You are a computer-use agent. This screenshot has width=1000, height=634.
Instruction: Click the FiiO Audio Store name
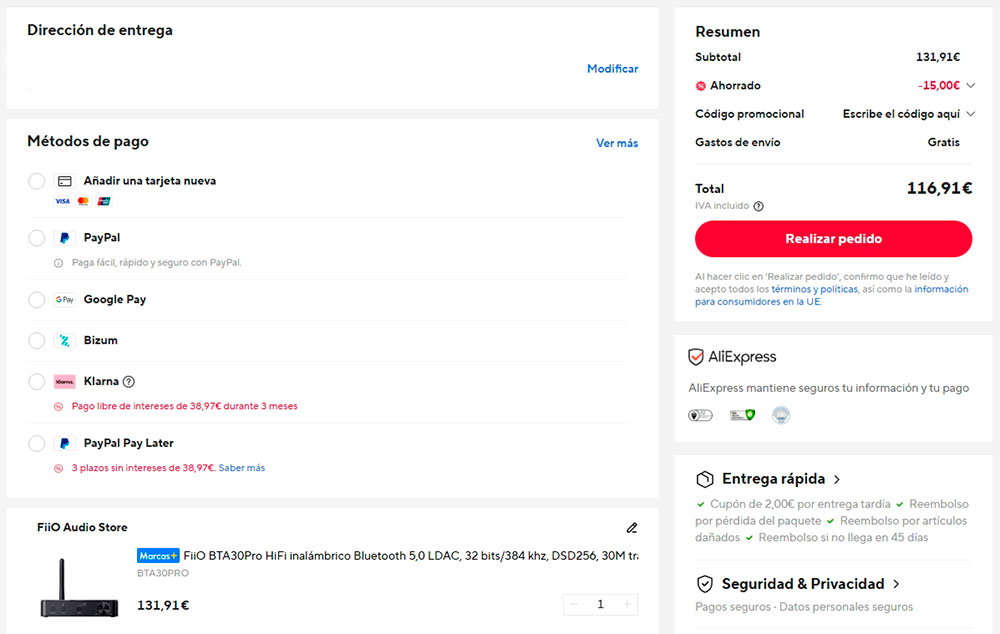click(82, 527)
